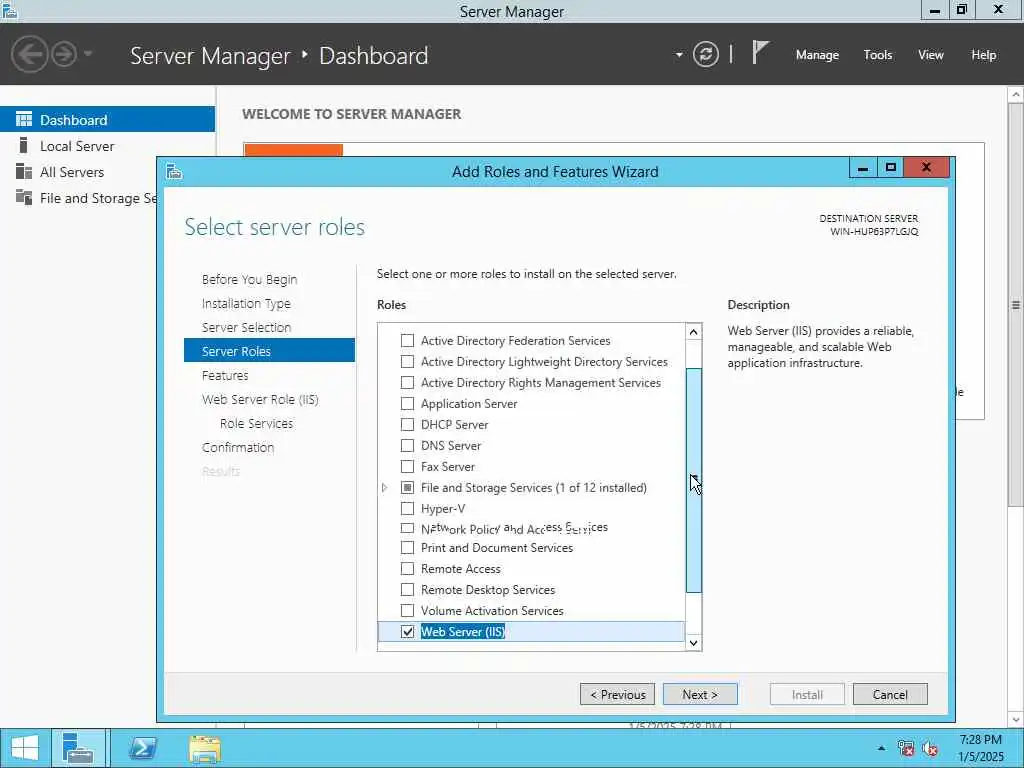This screenshot has height=768, width=1024.
Task: Click the Web Server (IIS) description text
Action: [821, 347]
